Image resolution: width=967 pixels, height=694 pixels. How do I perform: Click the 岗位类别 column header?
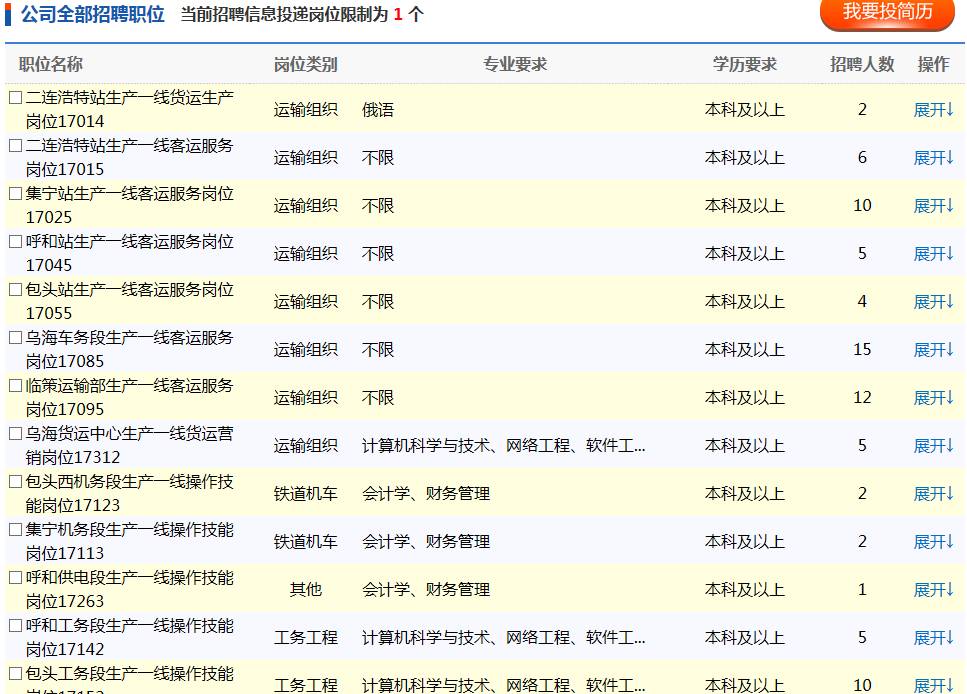click(x=305, y=64)
